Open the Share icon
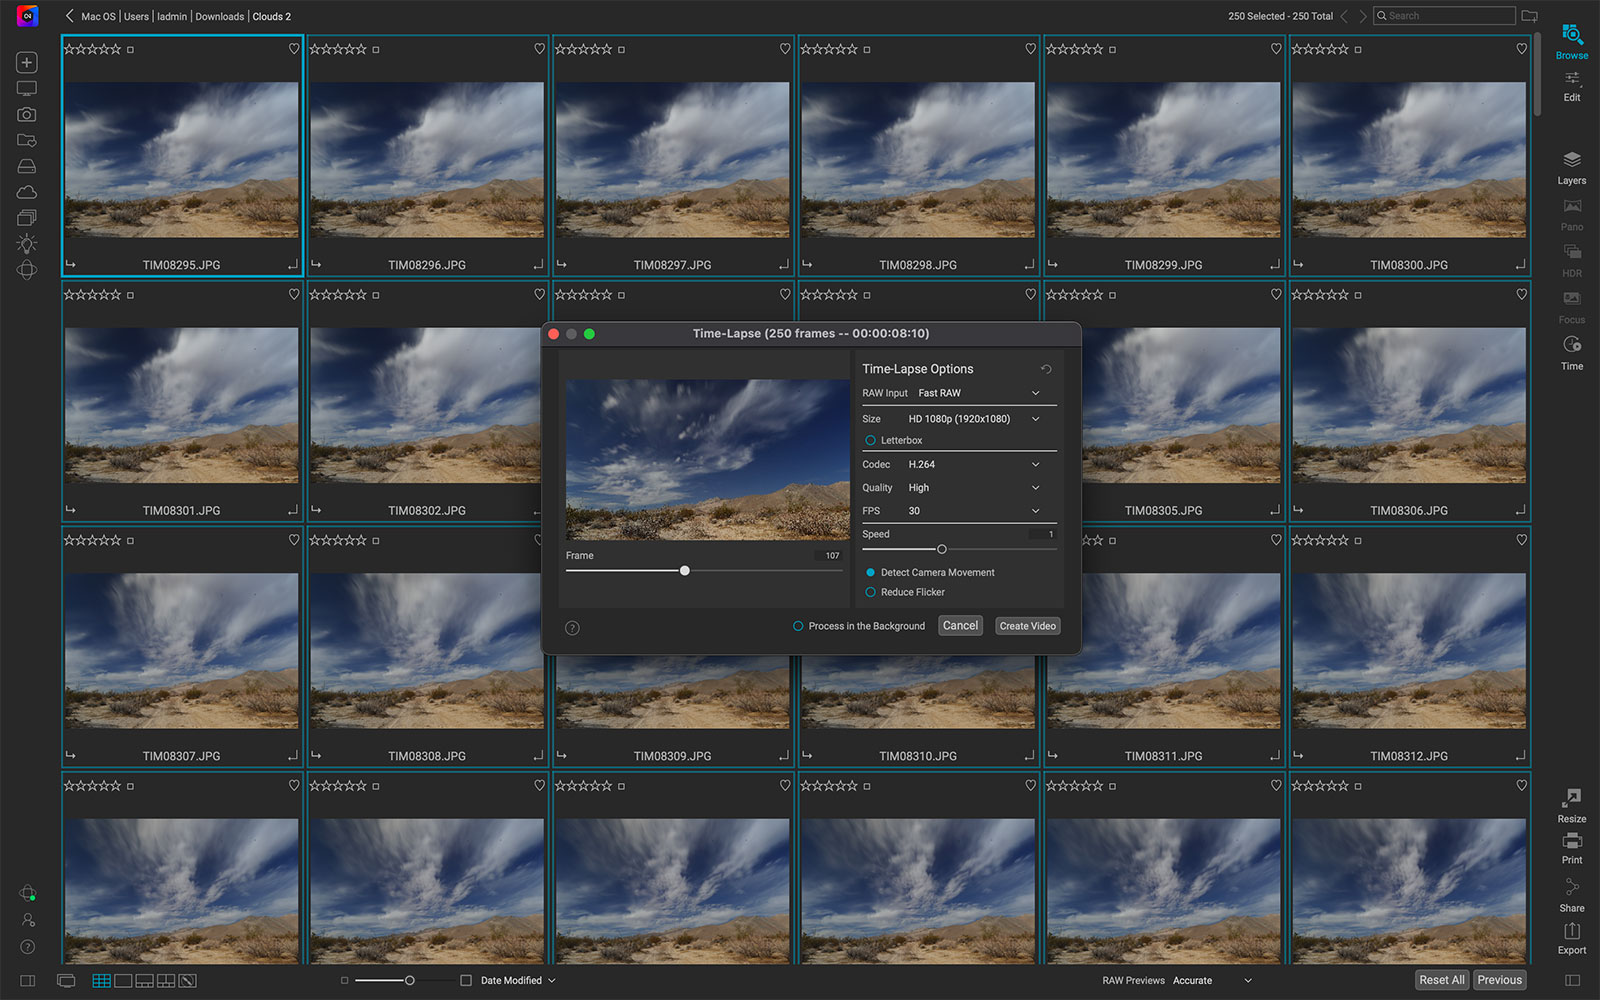This screenshot has height=1000, width=1600. point(1571,889)
